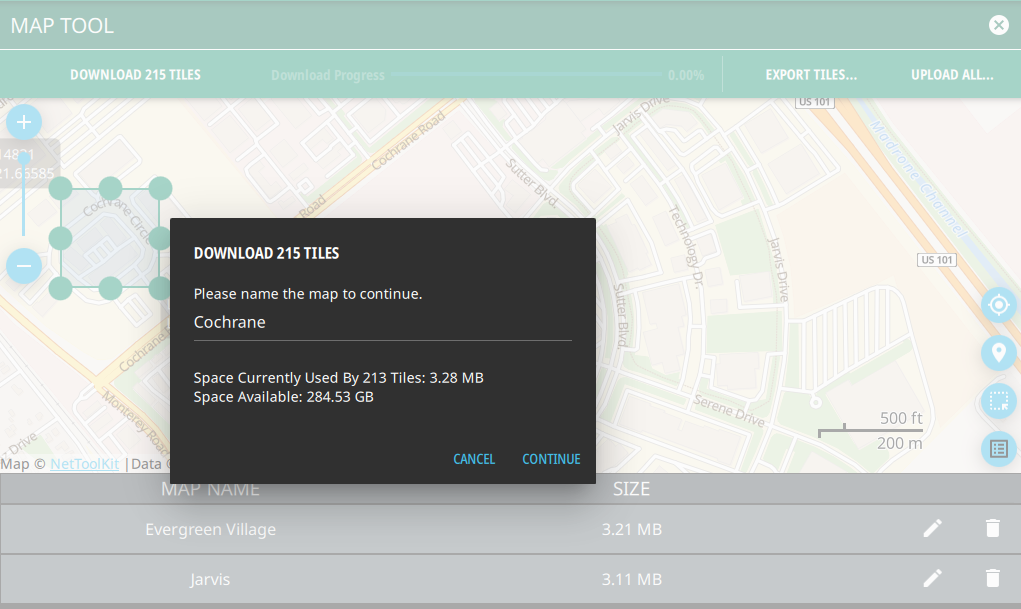Delete the Jarvis map

[992, 578]
